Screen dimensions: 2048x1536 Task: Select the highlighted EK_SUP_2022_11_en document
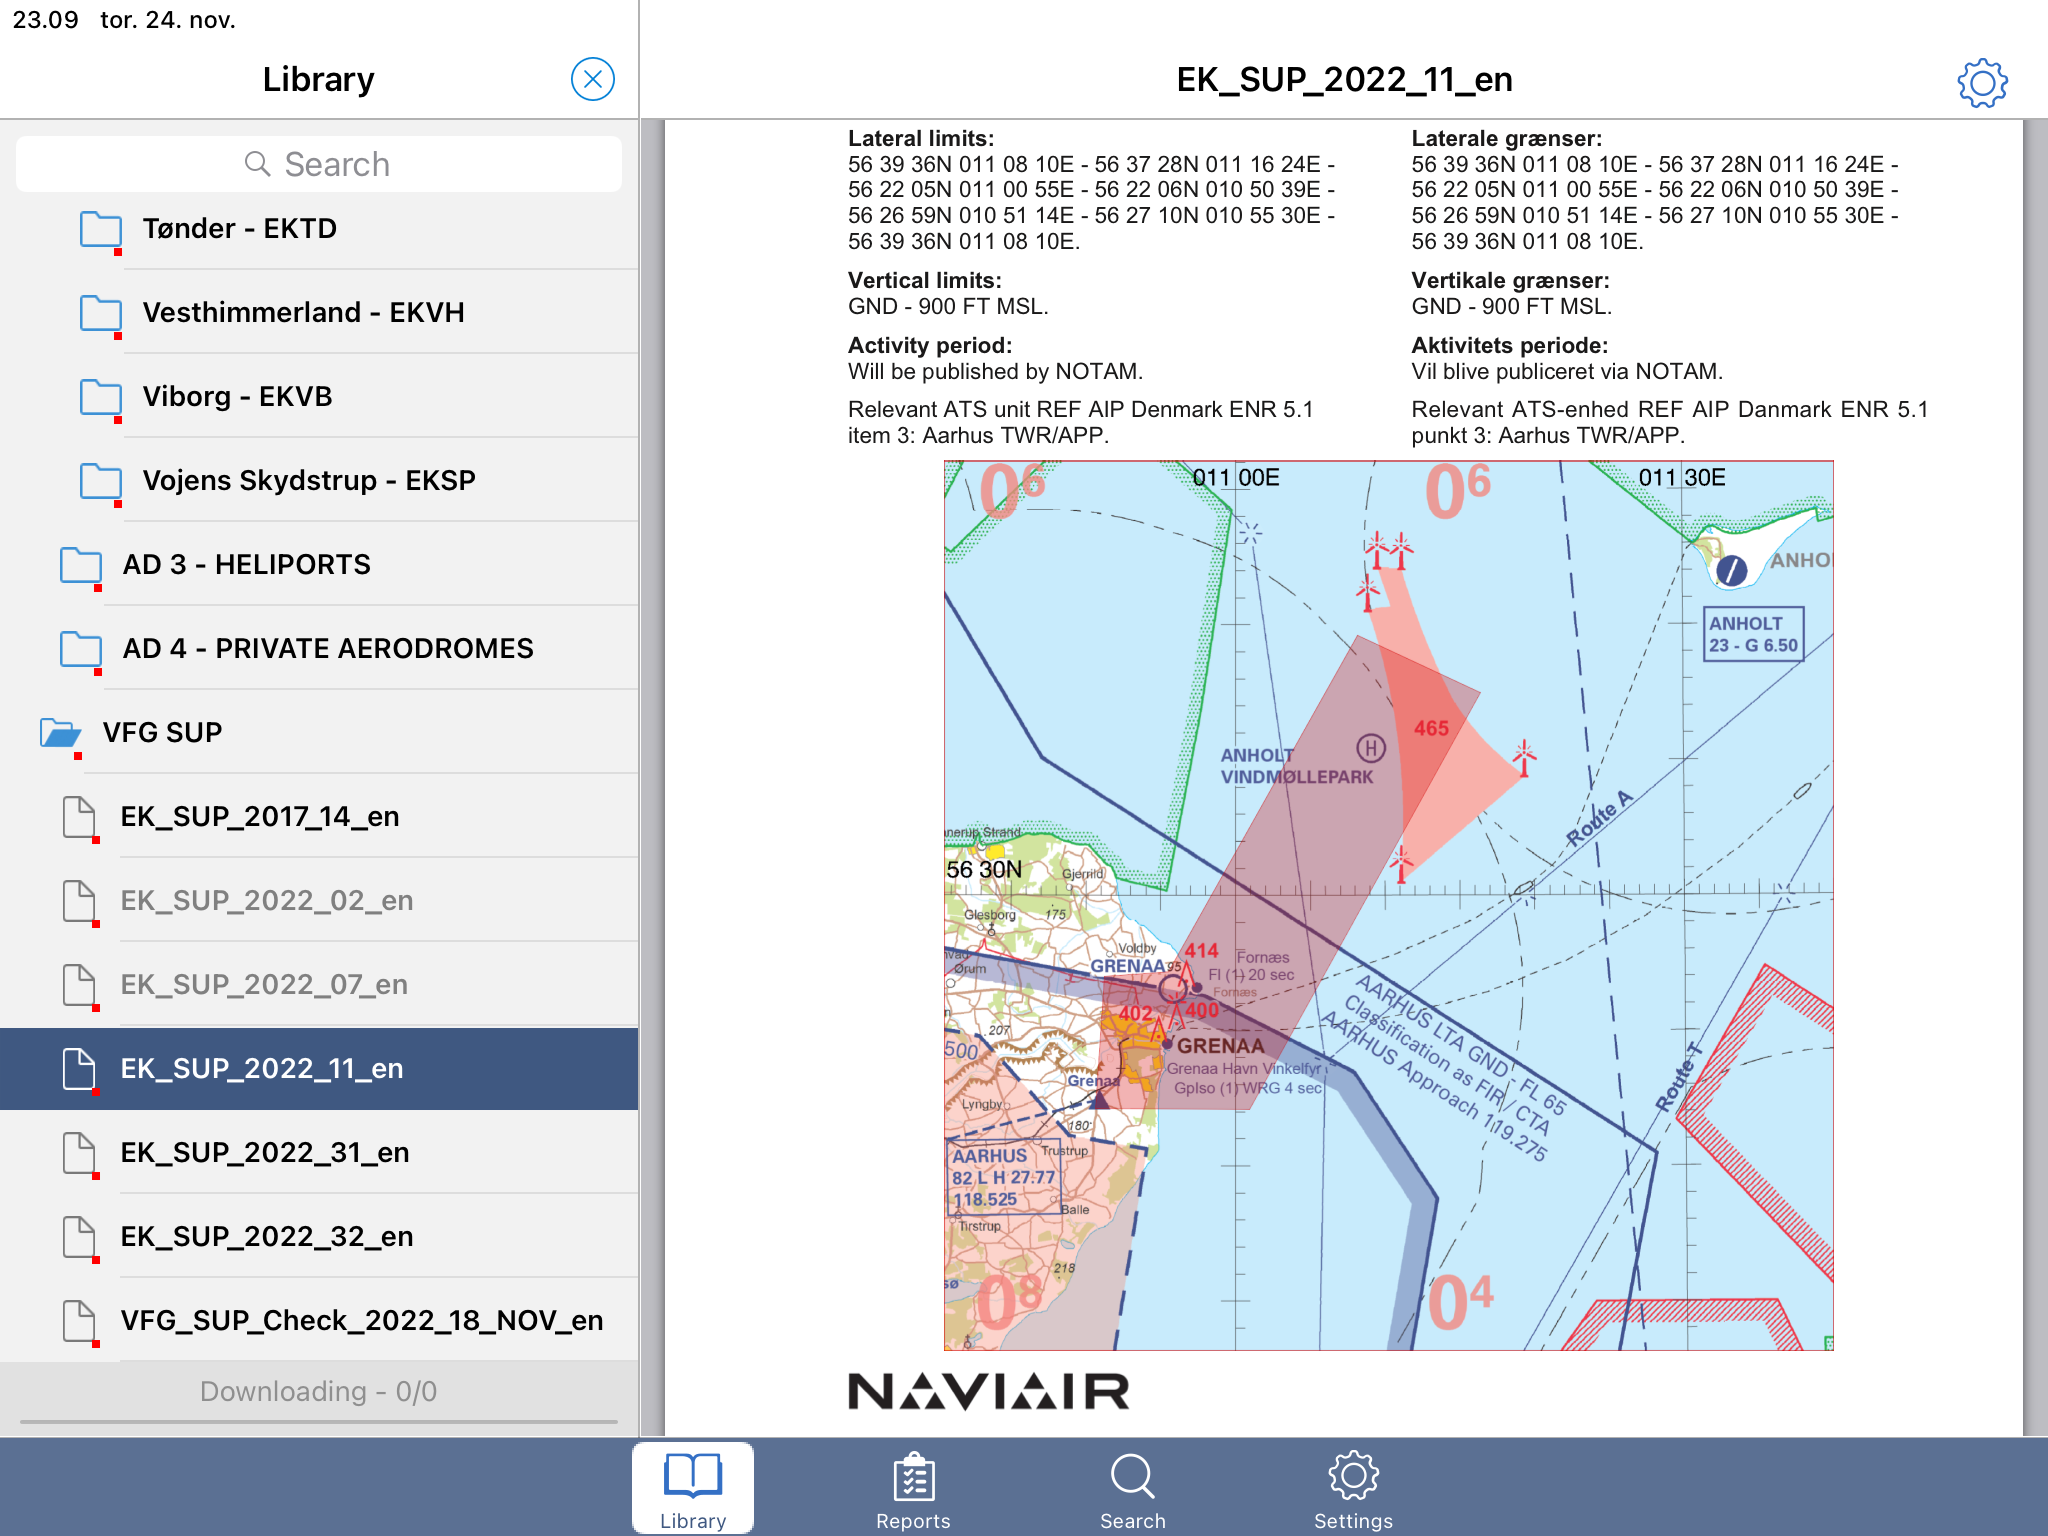319,1068
